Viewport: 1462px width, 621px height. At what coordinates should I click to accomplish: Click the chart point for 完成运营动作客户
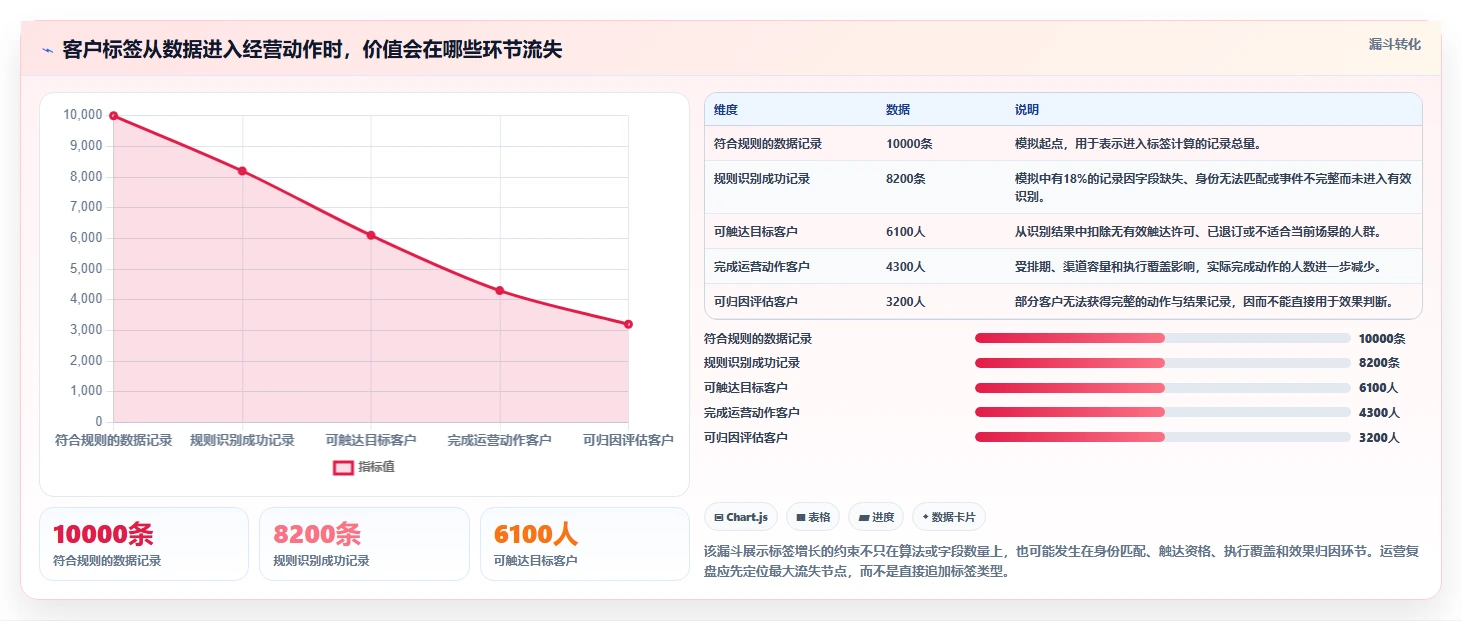[x=500, y=290]
